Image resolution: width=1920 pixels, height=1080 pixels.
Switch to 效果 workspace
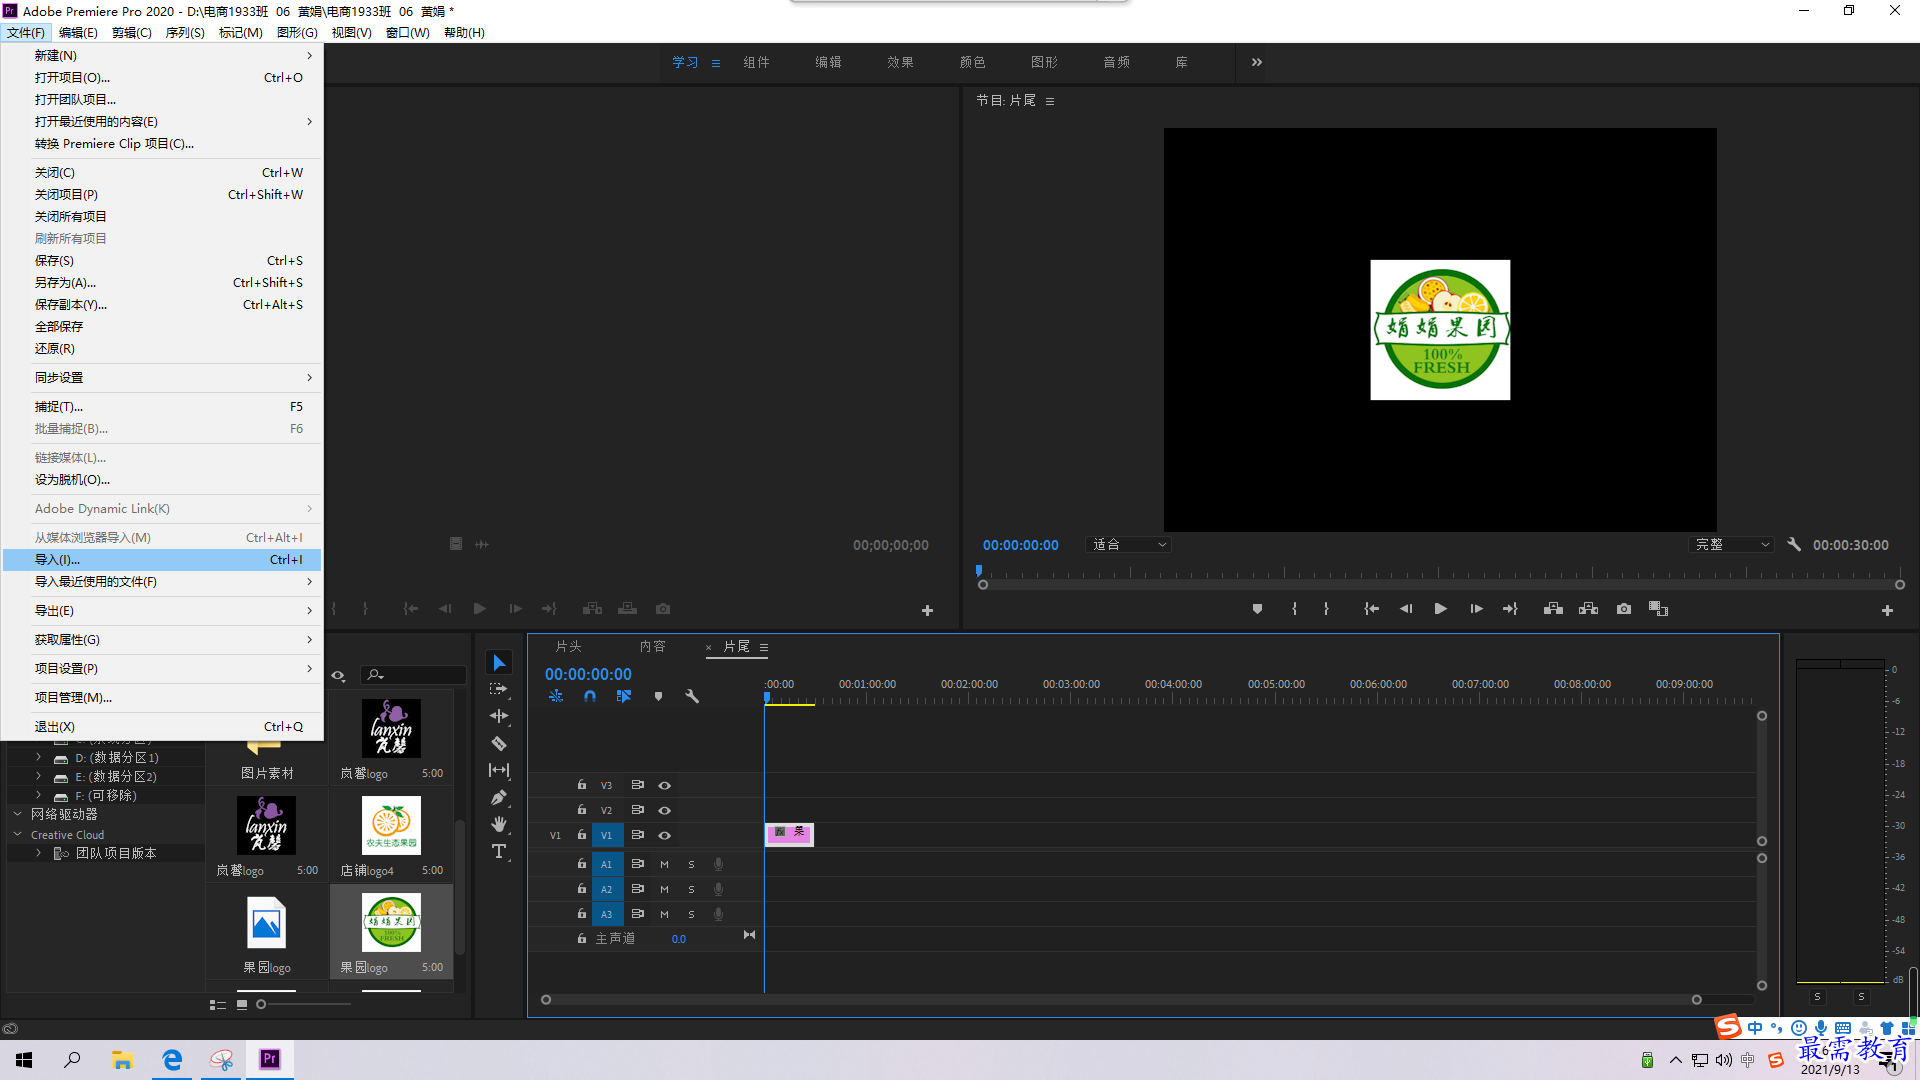coord(900,62)
